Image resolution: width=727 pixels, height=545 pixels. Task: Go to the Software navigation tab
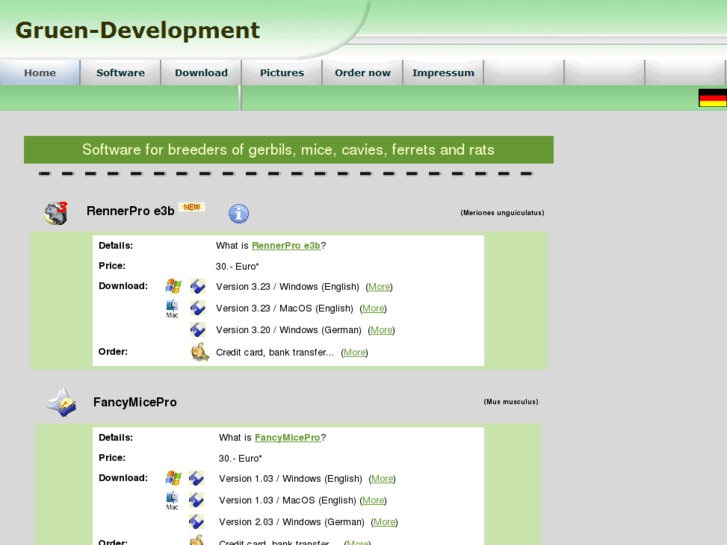point(121,72)
